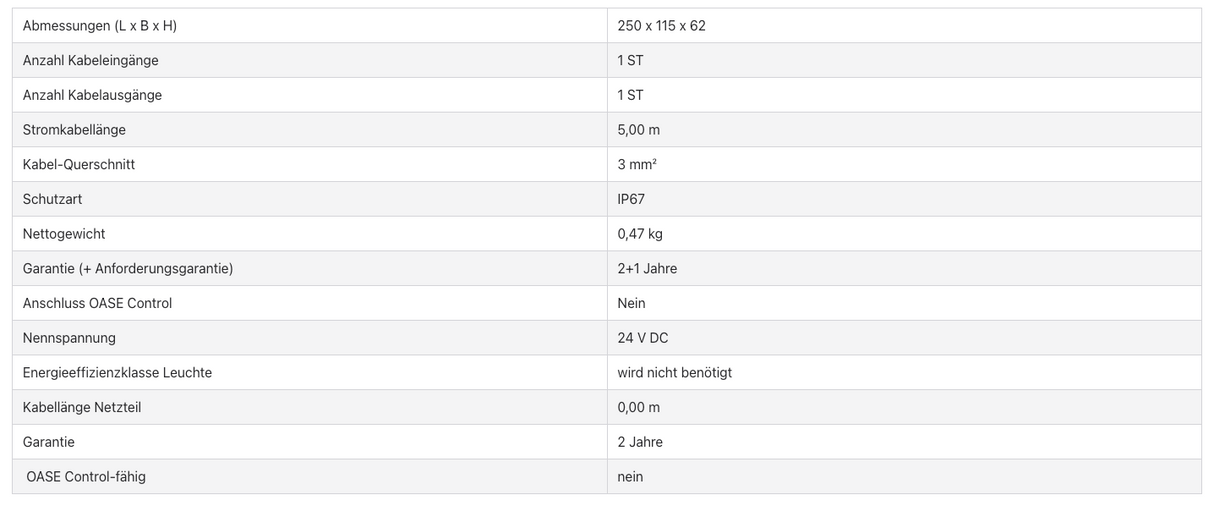Image resolution: width=1214 pixels, height=506 pixels.
Task: Click the Anzahl Kabeleingänge row label
Action: coord(90,60)
